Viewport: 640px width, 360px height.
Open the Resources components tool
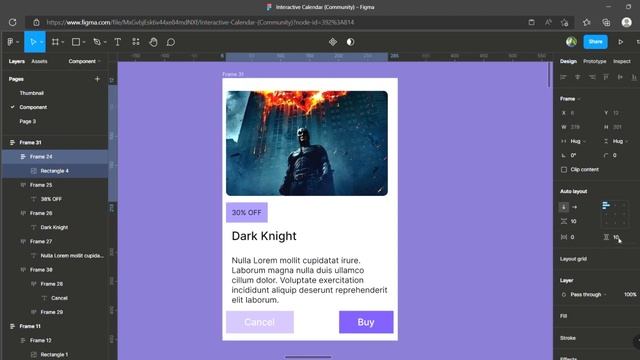point(136,42)
